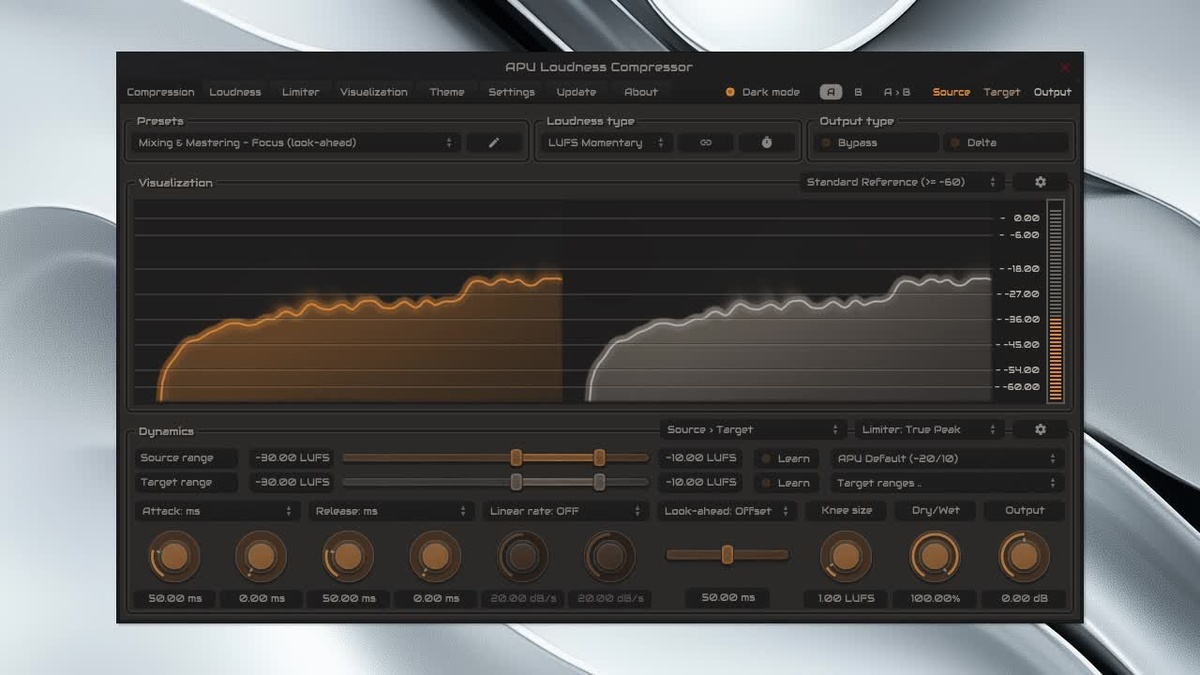Viewport: 1200px width, 675px height.
Task: Click the stopwatch timer icon
Action: click(x=766, y=143)
